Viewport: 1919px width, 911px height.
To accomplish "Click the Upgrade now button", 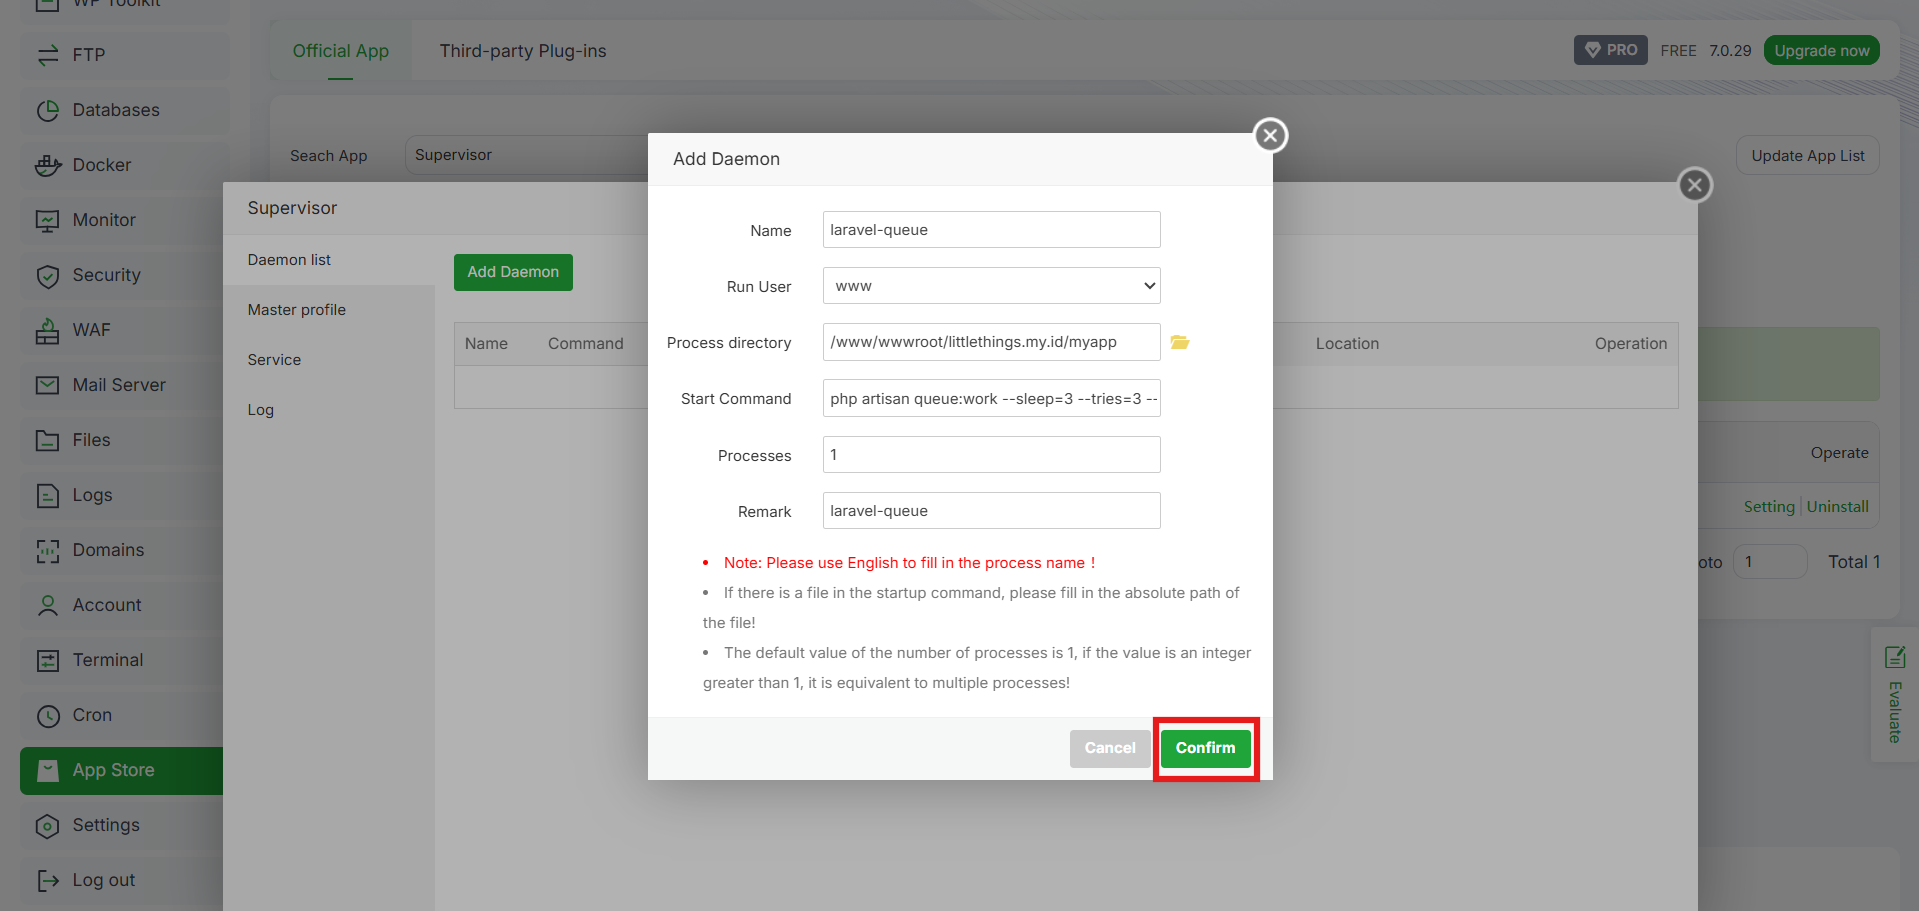I will click(1821, 50).
